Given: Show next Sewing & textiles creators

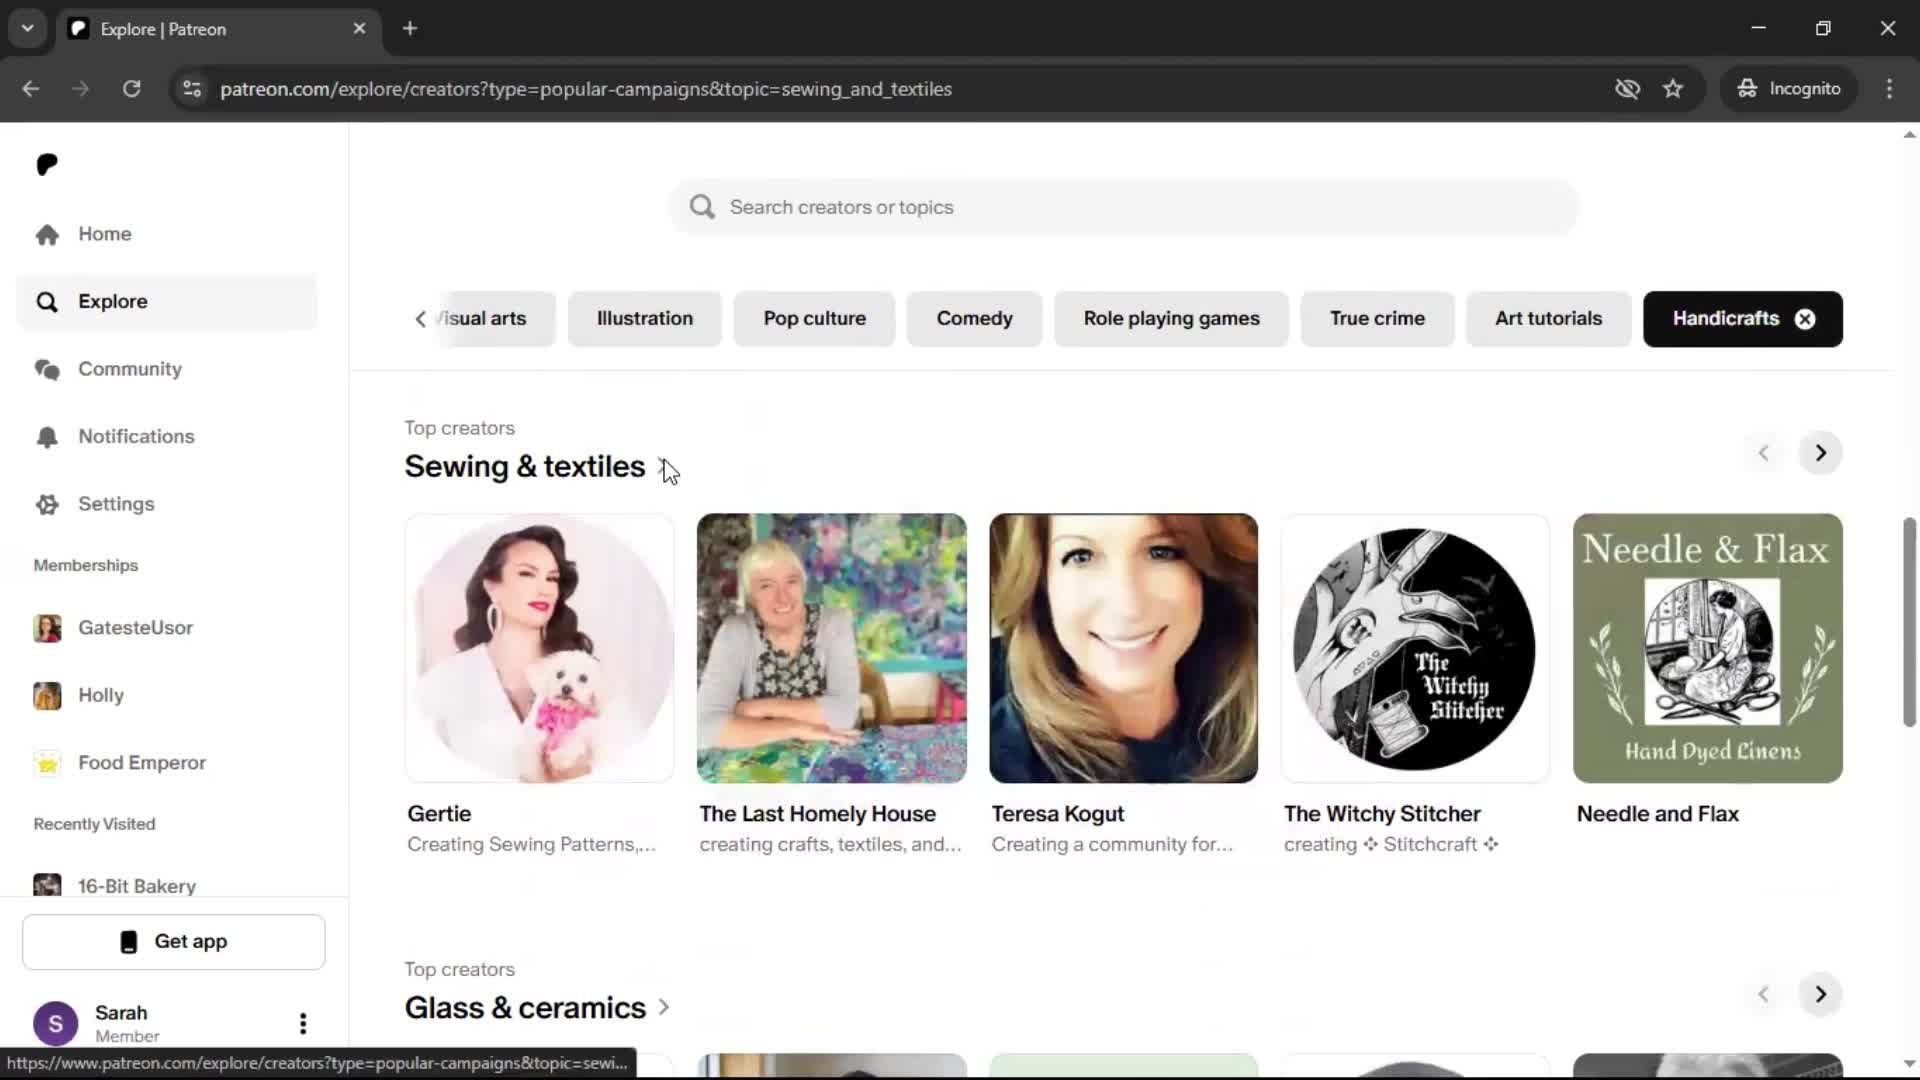Looking at the screenshot, I should 1820,453.
